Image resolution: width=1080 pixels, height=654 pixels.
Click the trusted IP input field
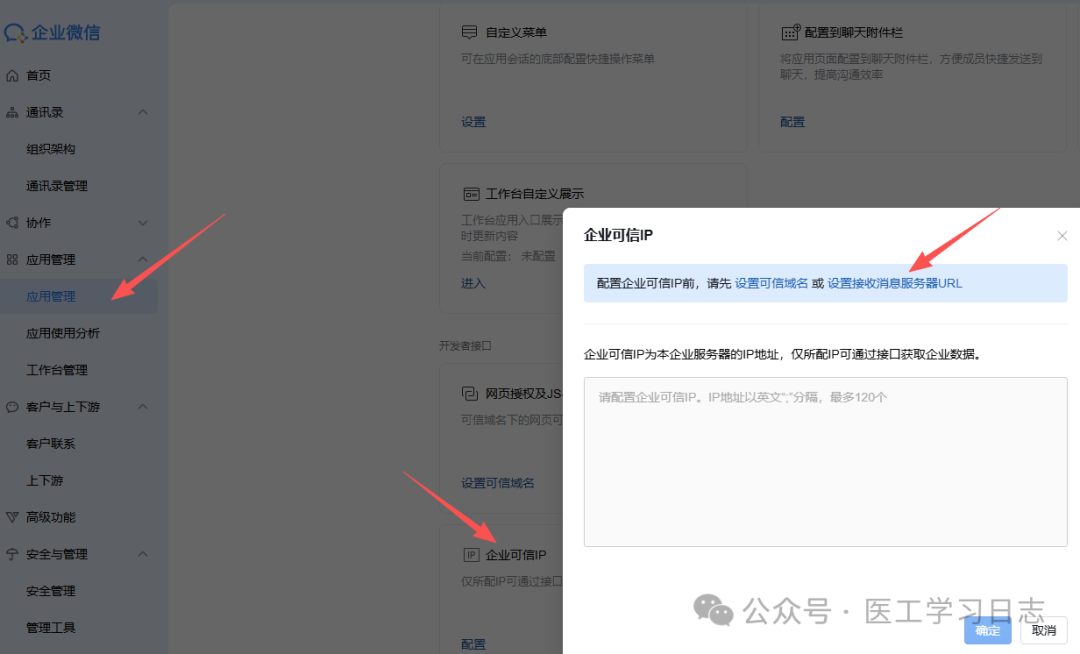tap(824, 460)
